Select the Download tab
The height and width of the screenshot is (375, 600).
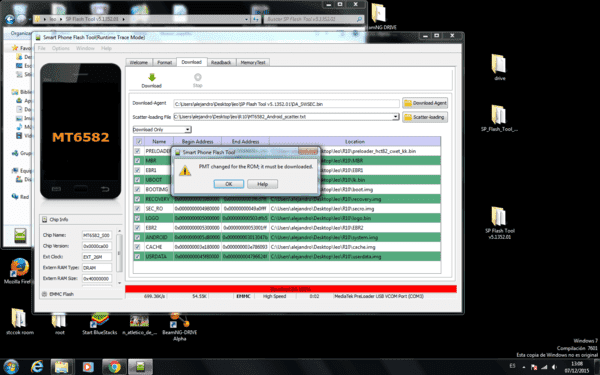click(191, 62)
